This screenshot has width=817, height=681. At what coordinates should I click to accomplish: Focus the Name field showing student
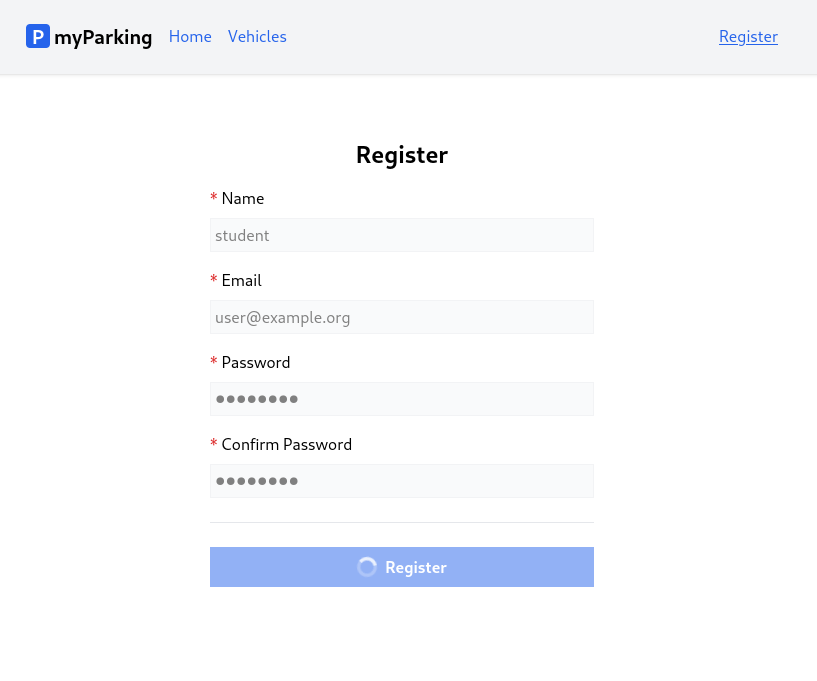[402, 235]
